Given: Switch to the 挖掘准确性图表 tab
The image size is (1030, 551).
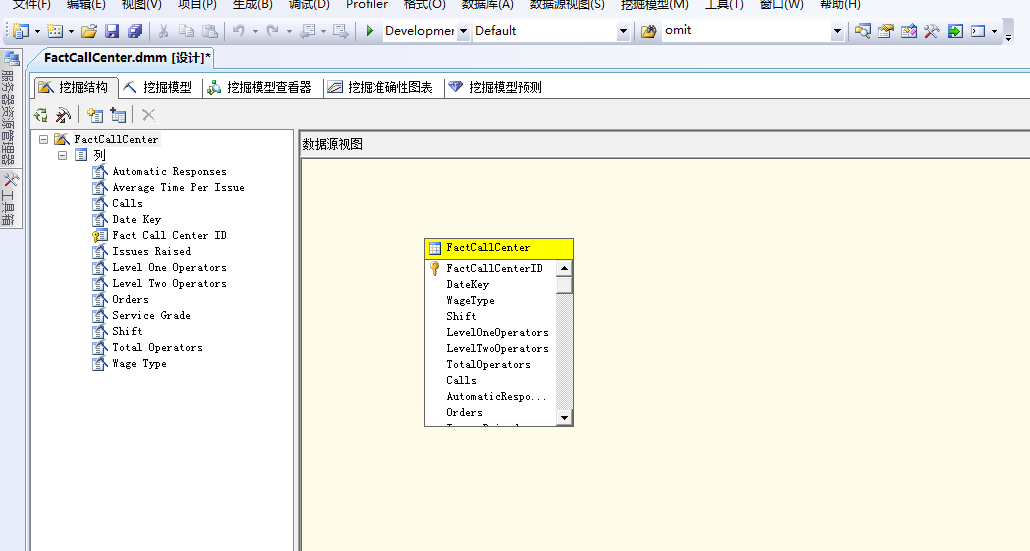Looking at the screenshot, I should pos(381,87).
